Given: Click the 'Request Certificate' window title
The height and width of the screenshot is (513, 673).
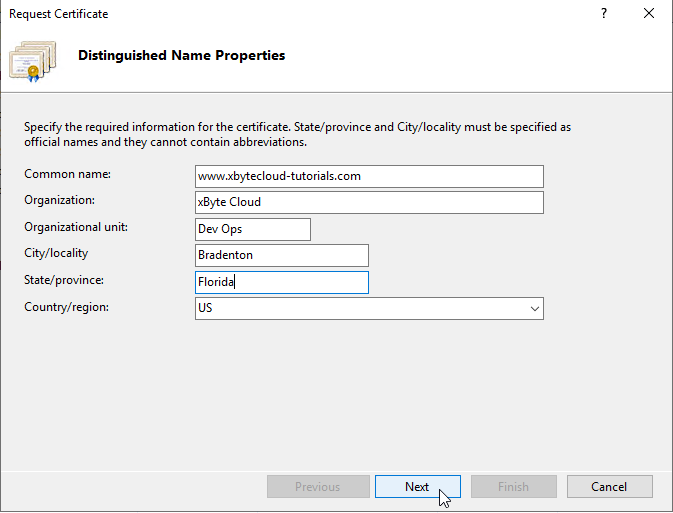Looking at the screenshot, I should pos(58,14).
